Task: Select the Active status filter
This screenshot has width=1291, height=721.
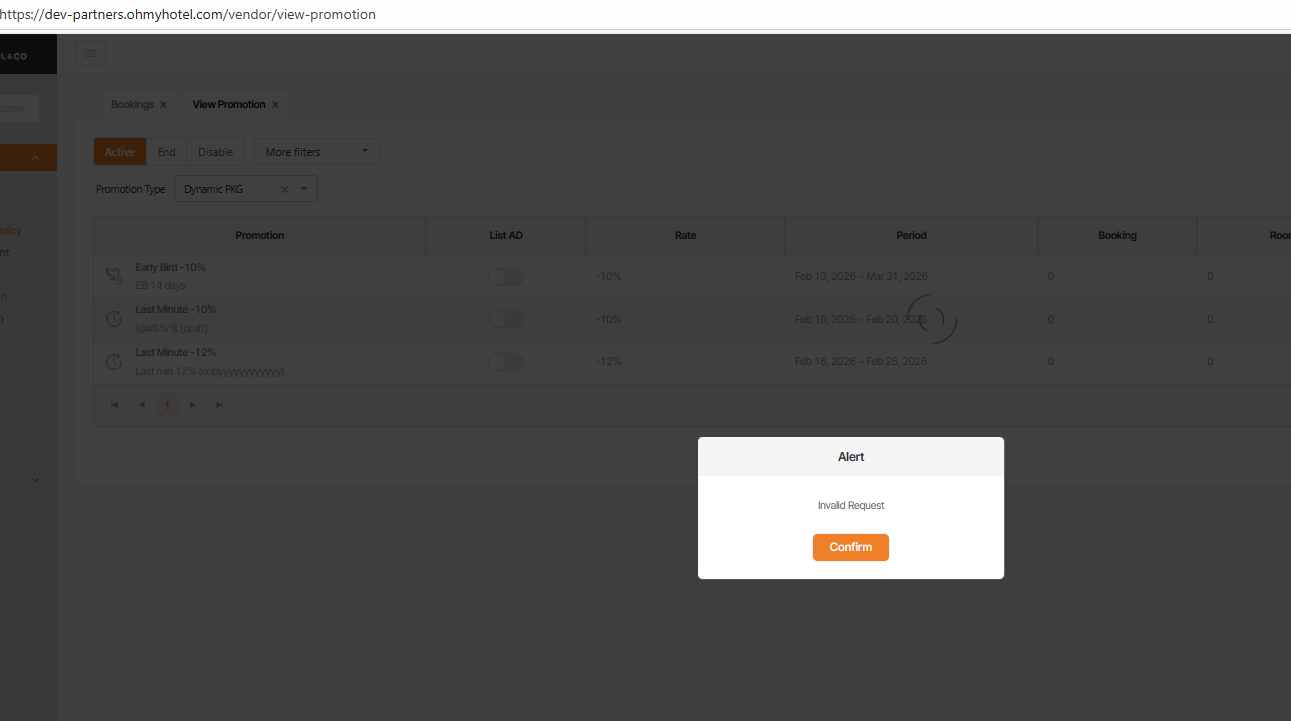Action: pyautogui.click(x=120, y=152)
